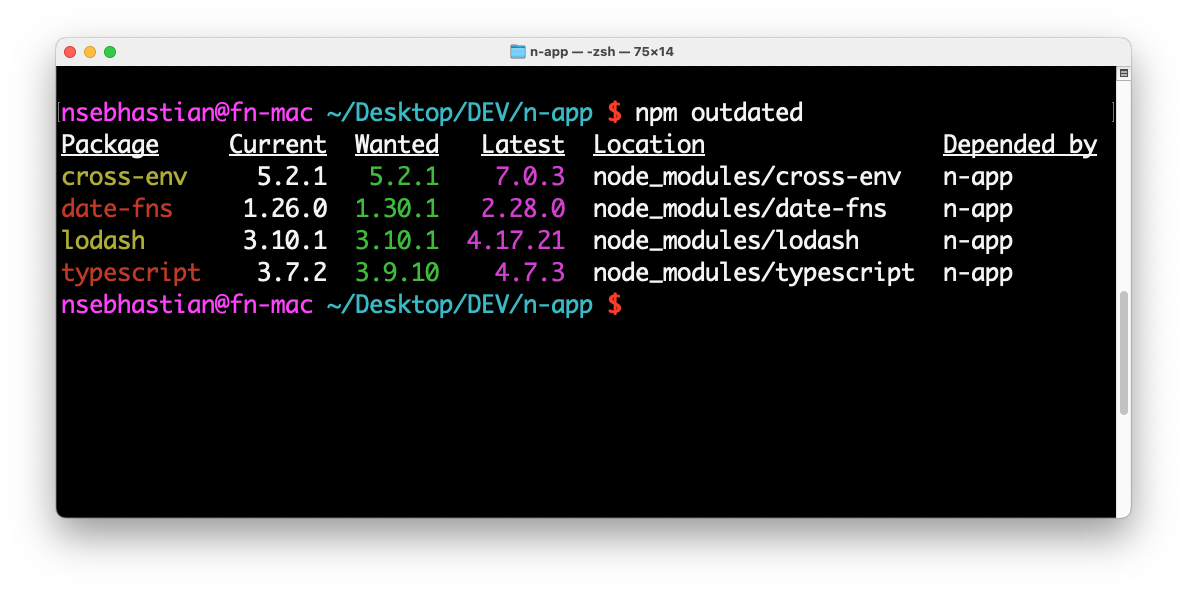The image size is (1187, 592).
Task: Minimize the terminal with yellow button
Action: pyautogui.click(x=90, y=51)
